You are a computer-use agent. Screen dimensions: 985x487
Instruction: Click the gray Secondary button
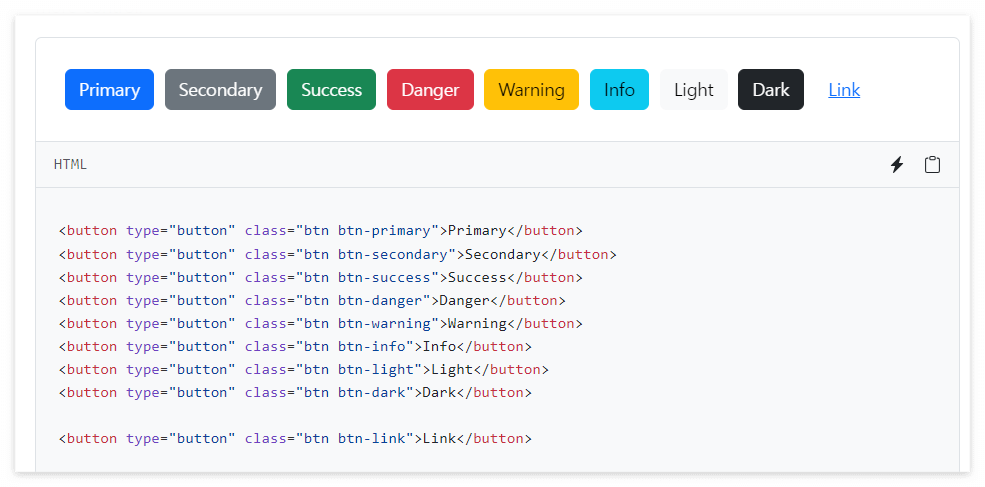[220, 90]
